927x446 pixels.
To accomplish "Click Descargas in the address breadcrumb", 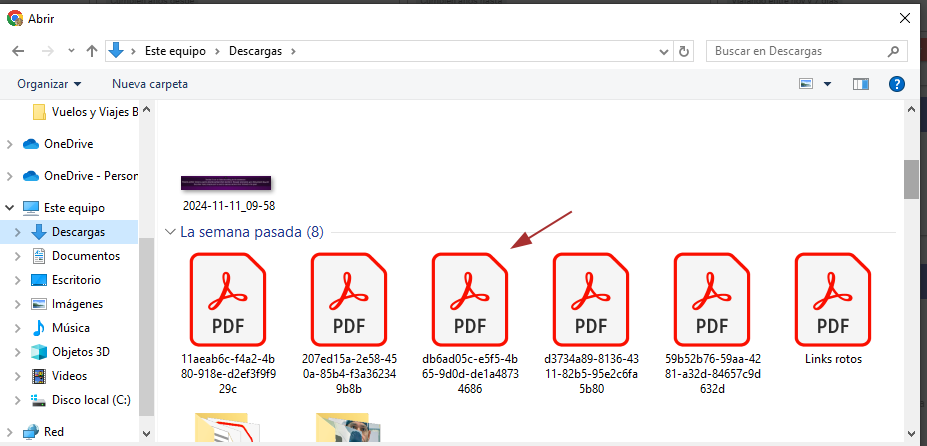I will [x=257, y=51].
